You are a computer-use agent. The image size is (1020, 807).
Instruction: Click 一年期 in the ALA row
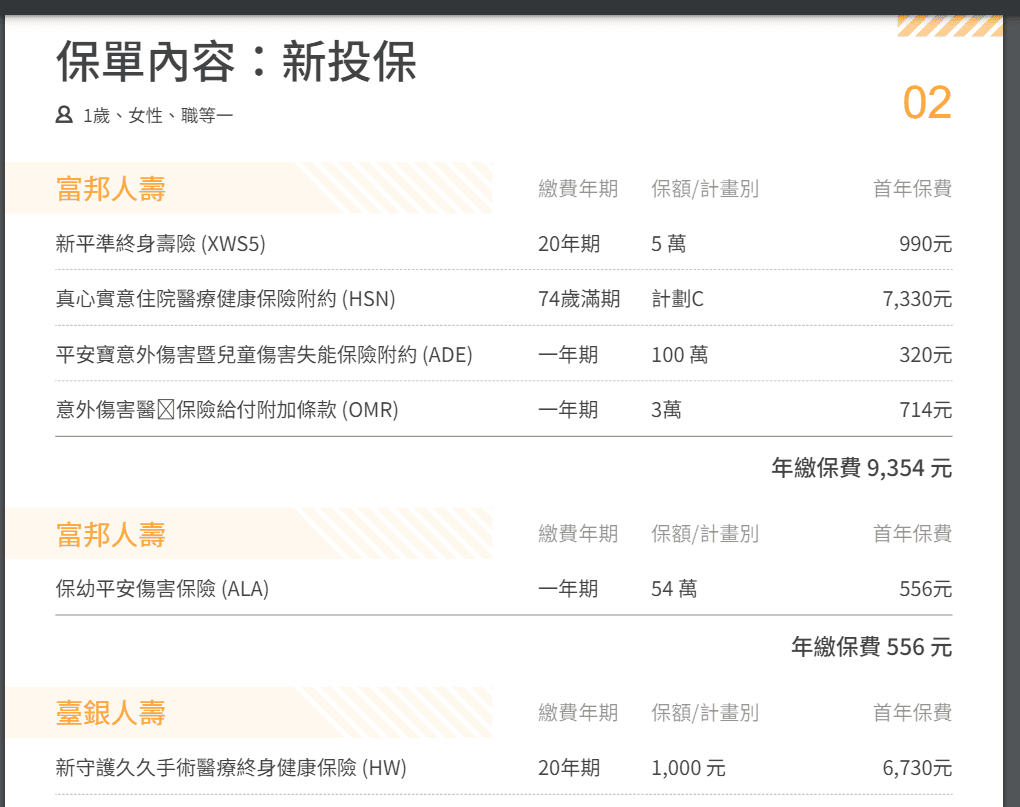click(568, 589)
